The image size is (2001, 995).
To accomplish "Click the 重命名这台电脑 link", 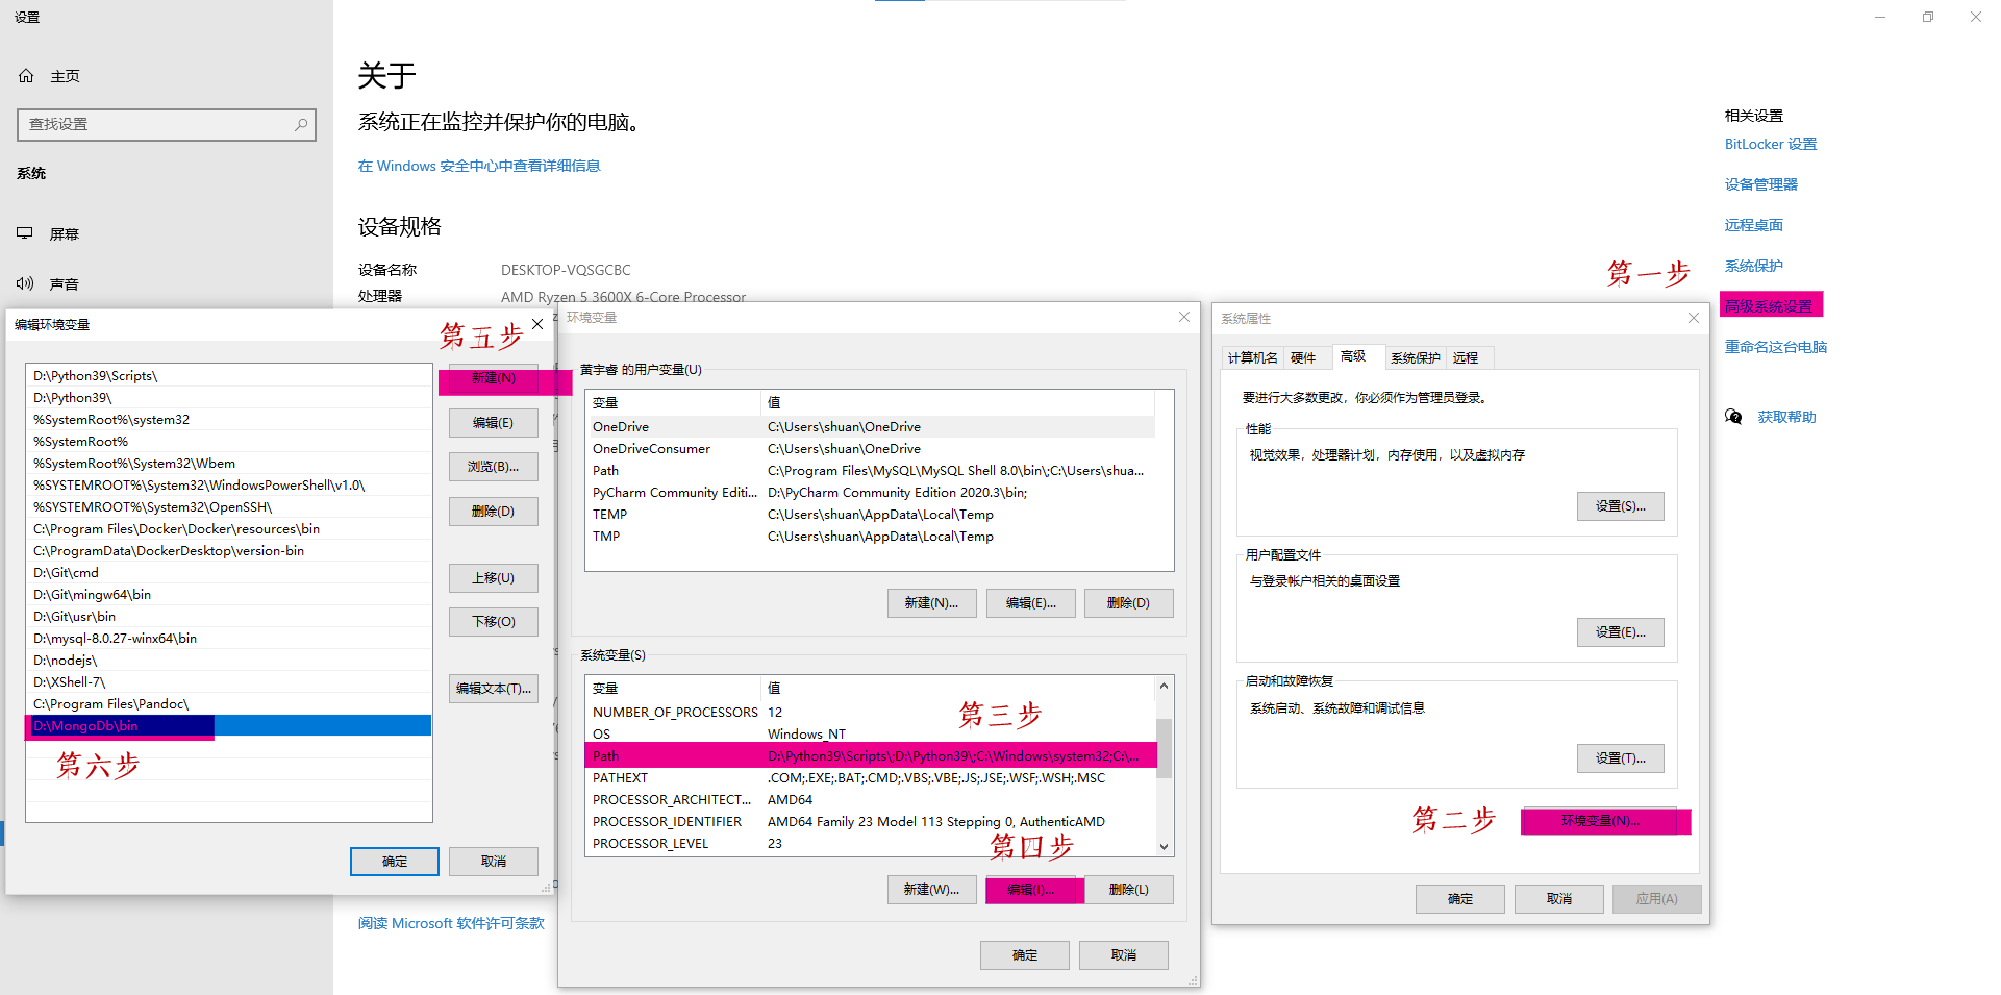I will coord(1776,347).
